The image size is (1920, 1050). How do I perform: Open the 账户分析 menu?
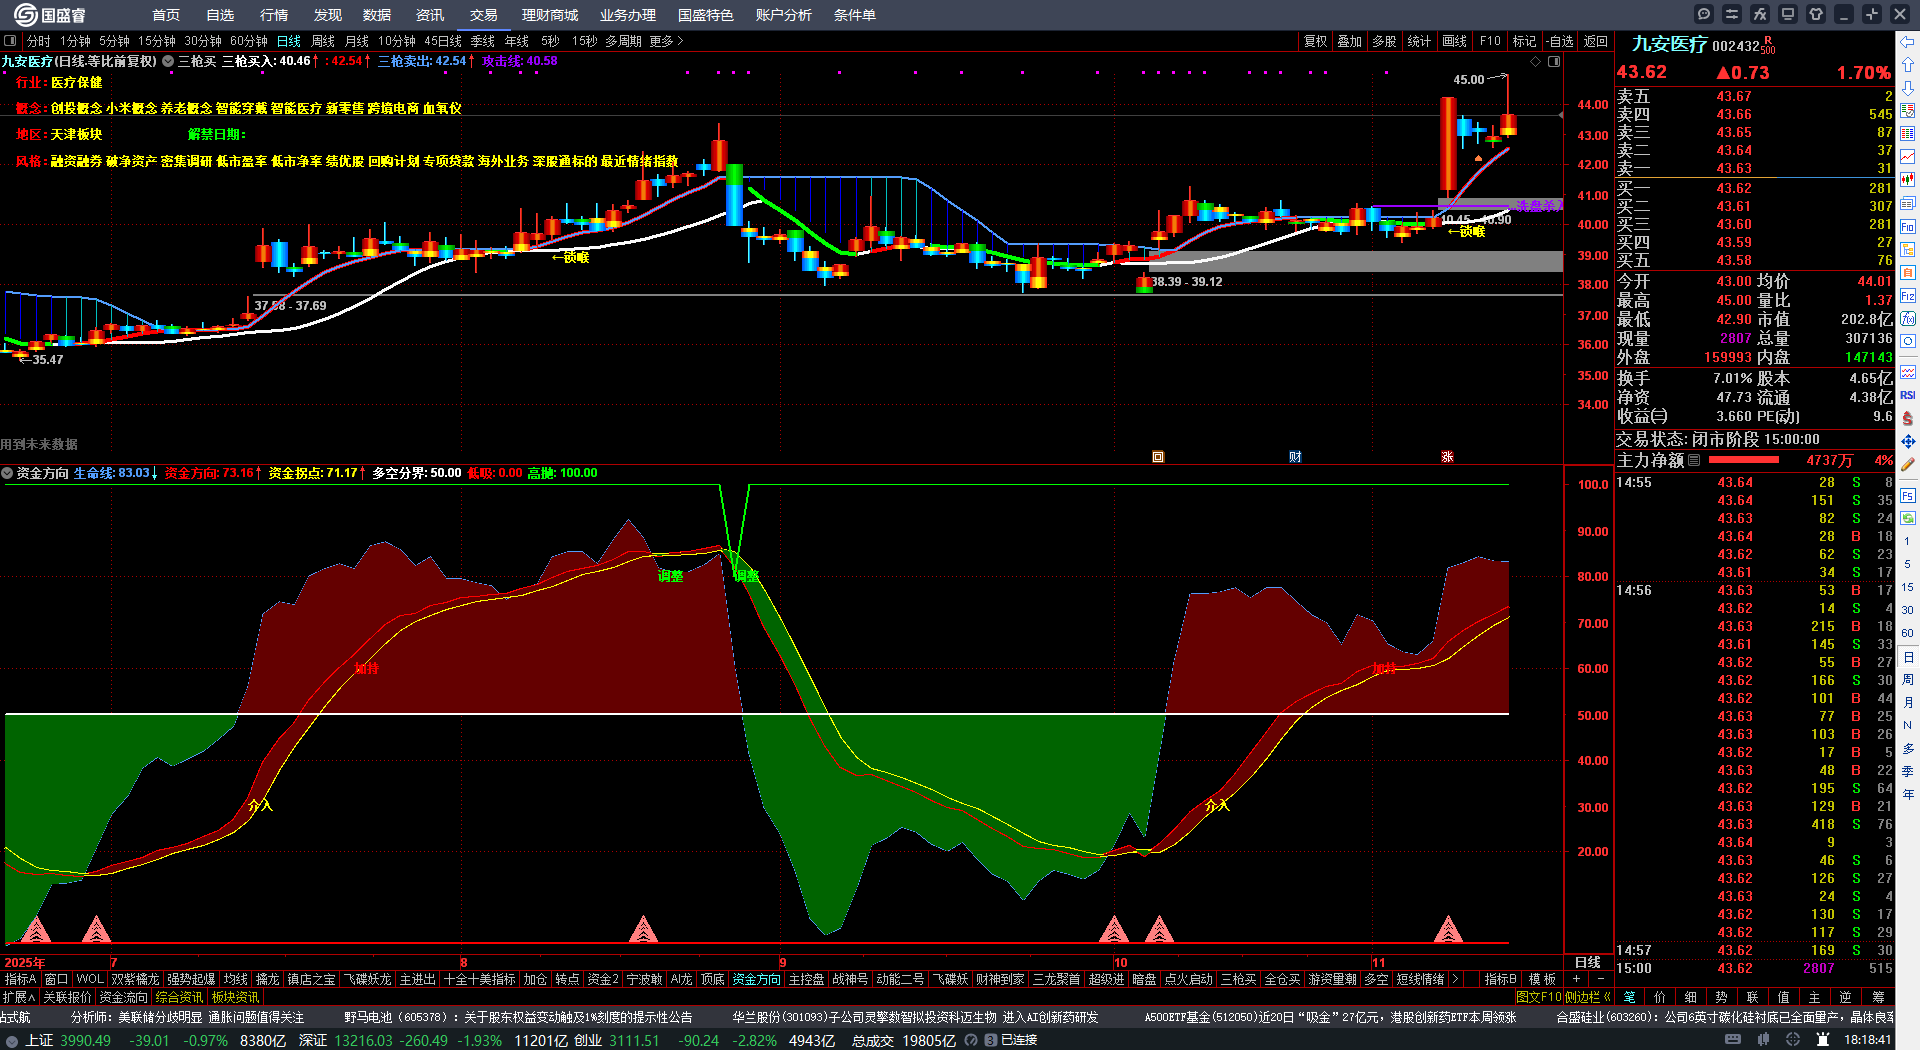click(x=783, y=15)
